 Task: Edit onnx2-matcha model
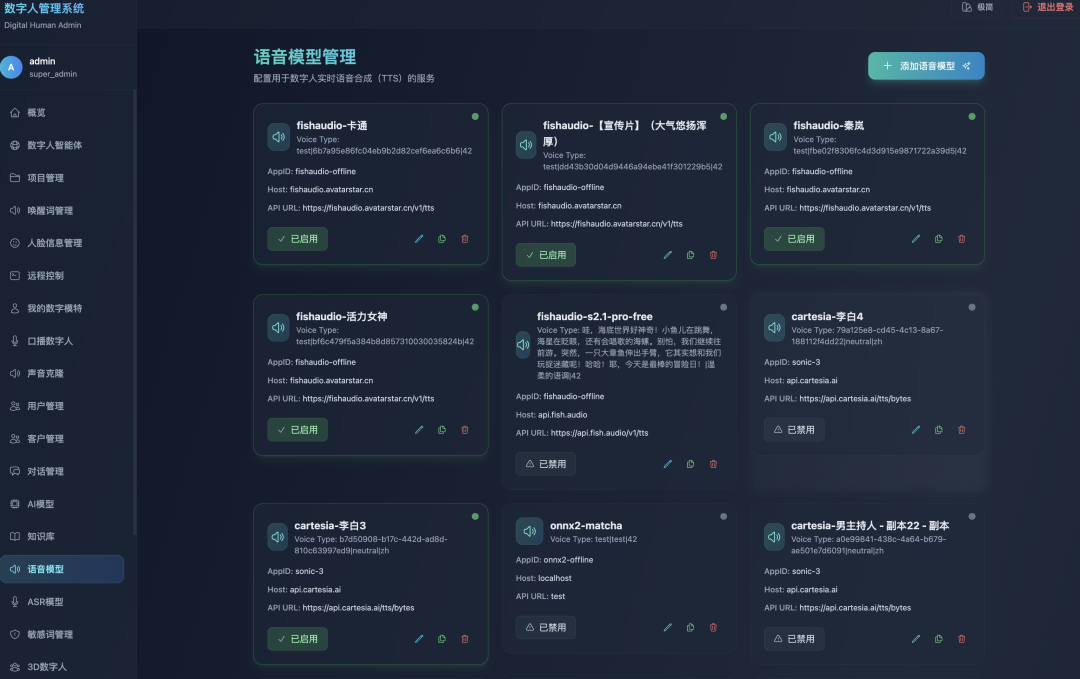point(667,627)
